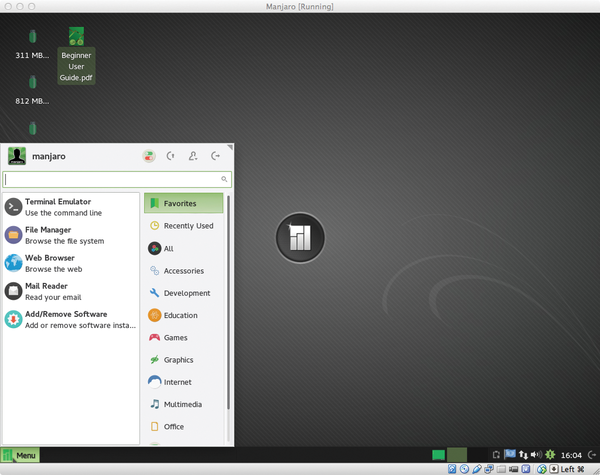Open the Web Browser favorite
Image resolution: width=600 pixels, height=475 pixels.
coord(71,263)
